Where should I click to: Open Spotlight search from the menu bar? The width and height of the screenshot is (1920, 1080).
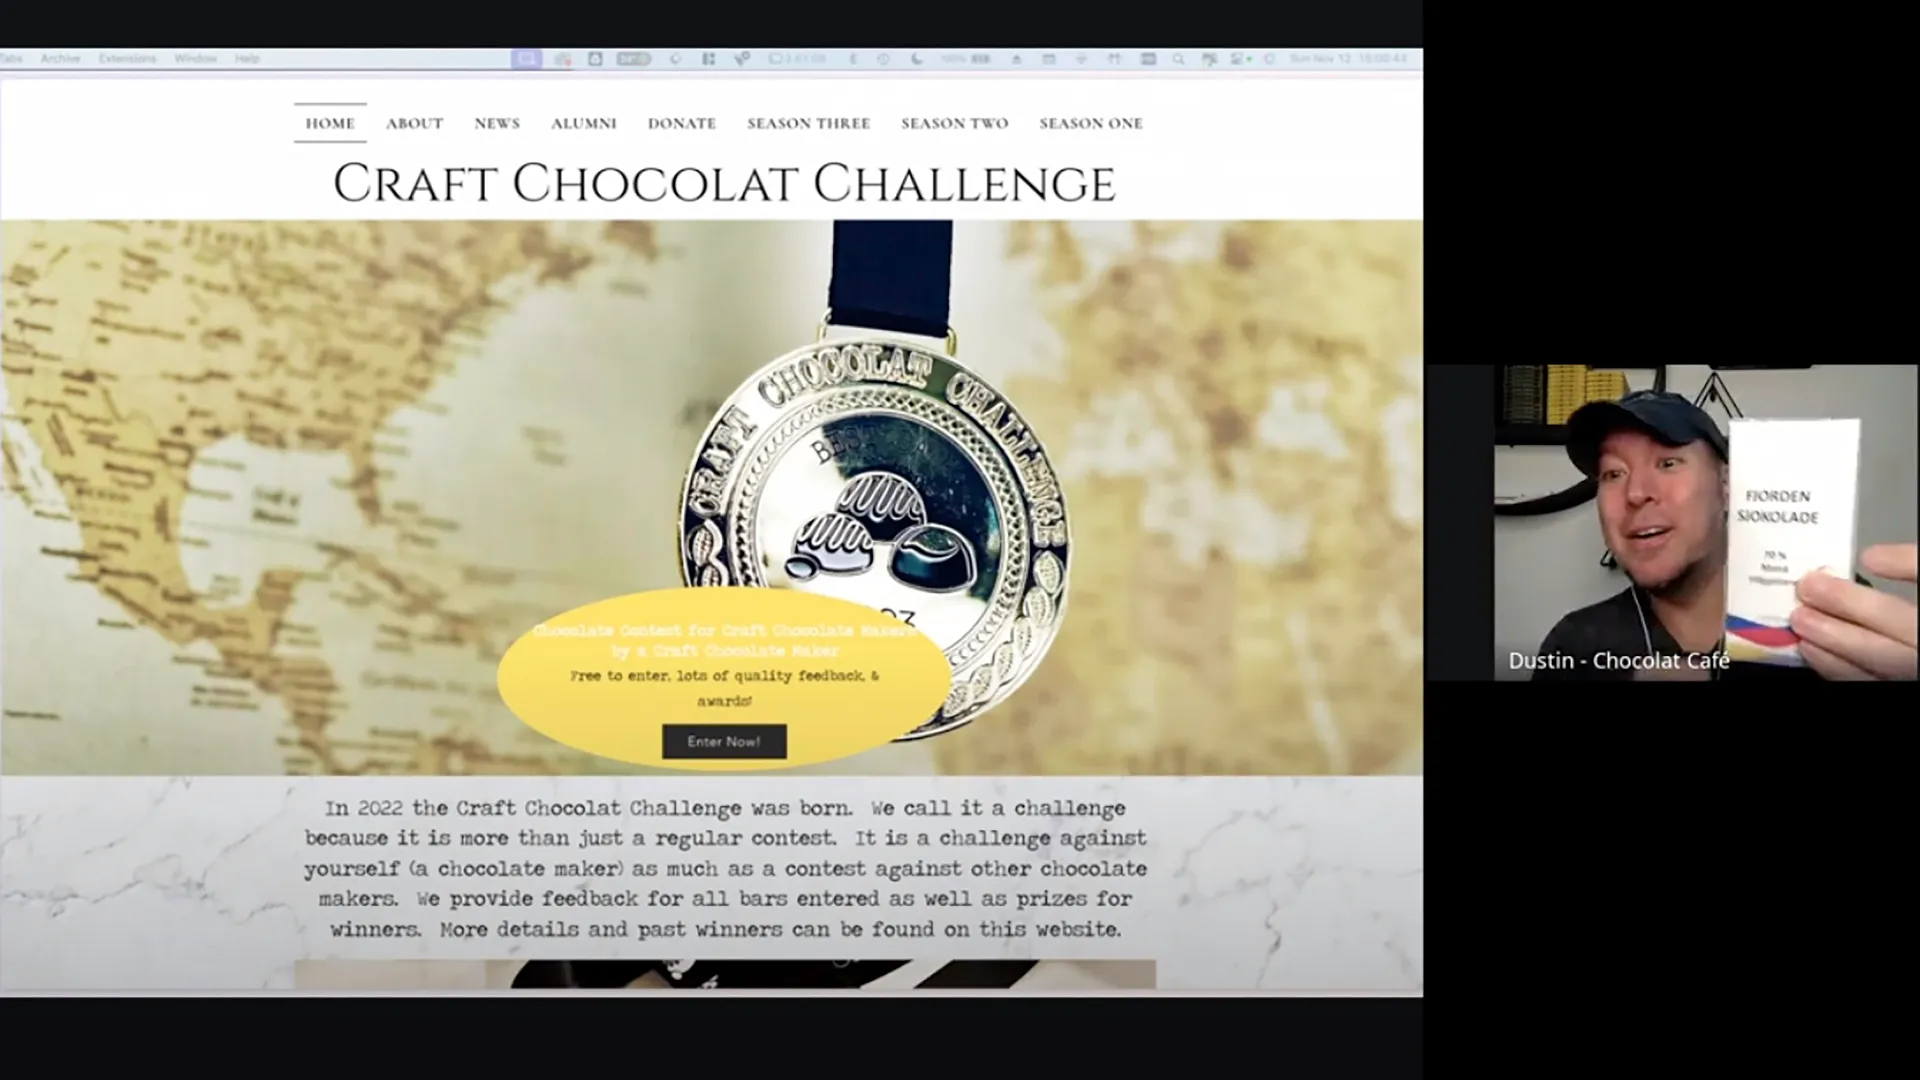tap(1178, 58)
